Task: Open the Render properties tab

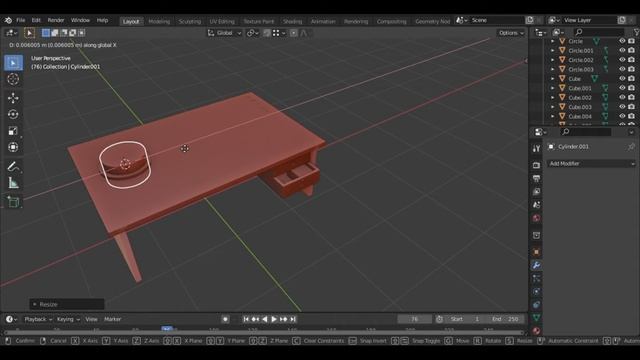Action: point(536,165)
